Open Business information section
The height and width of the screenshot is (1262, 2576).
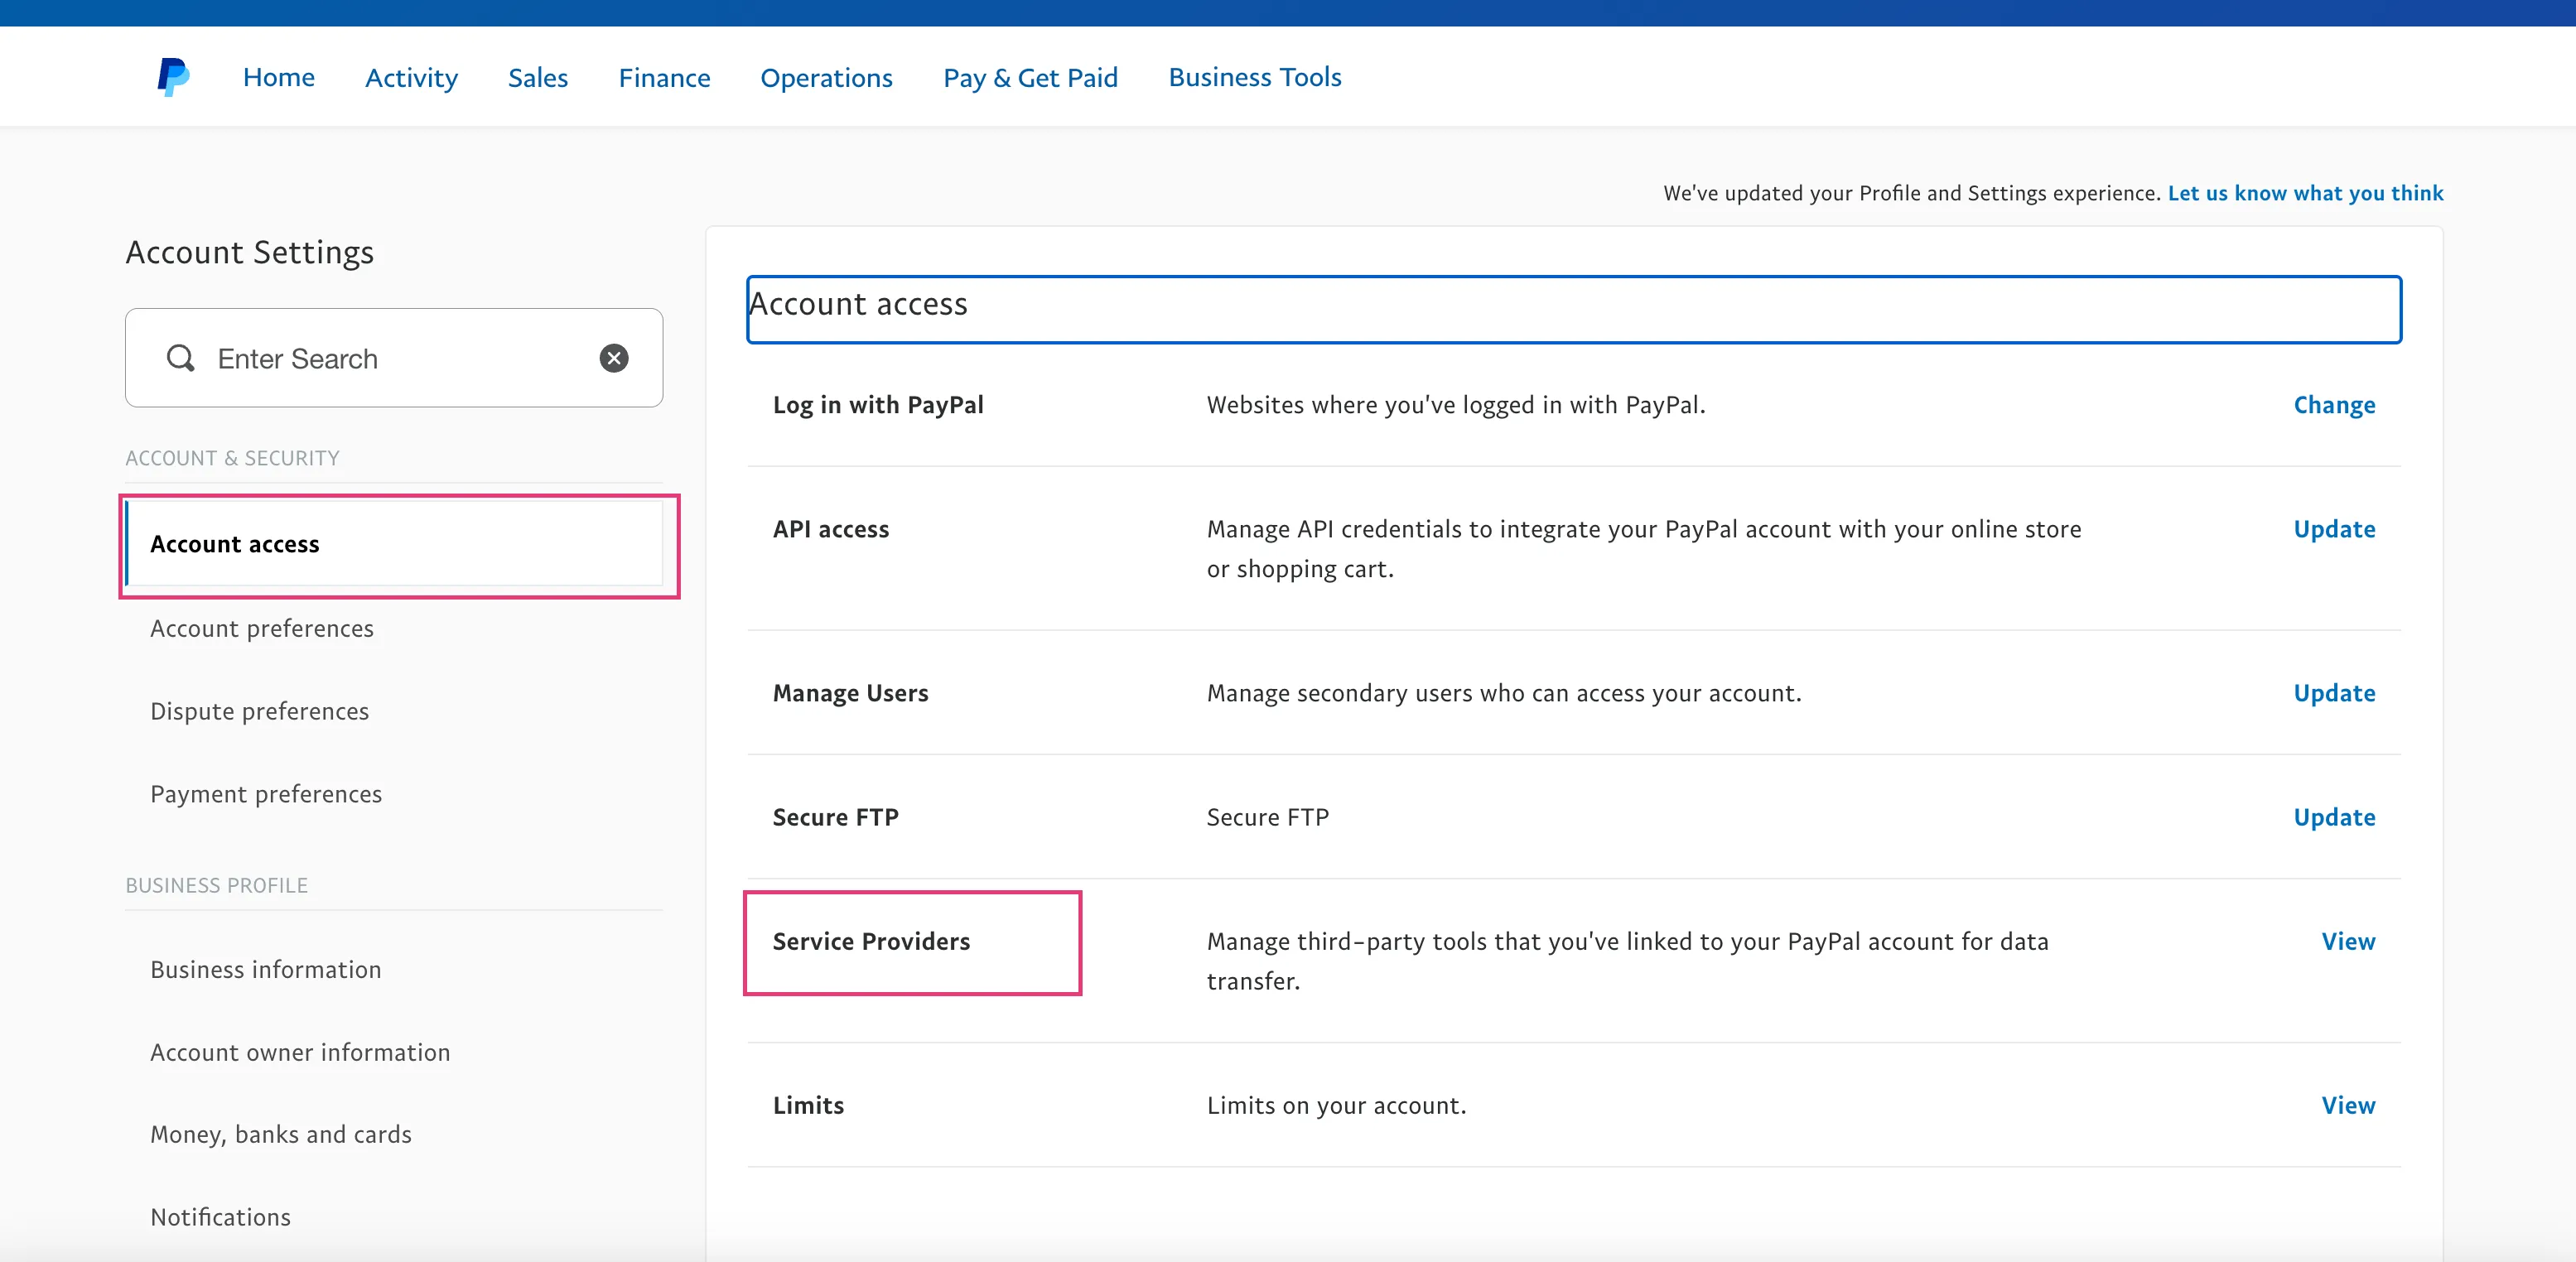tap(266, 970)
